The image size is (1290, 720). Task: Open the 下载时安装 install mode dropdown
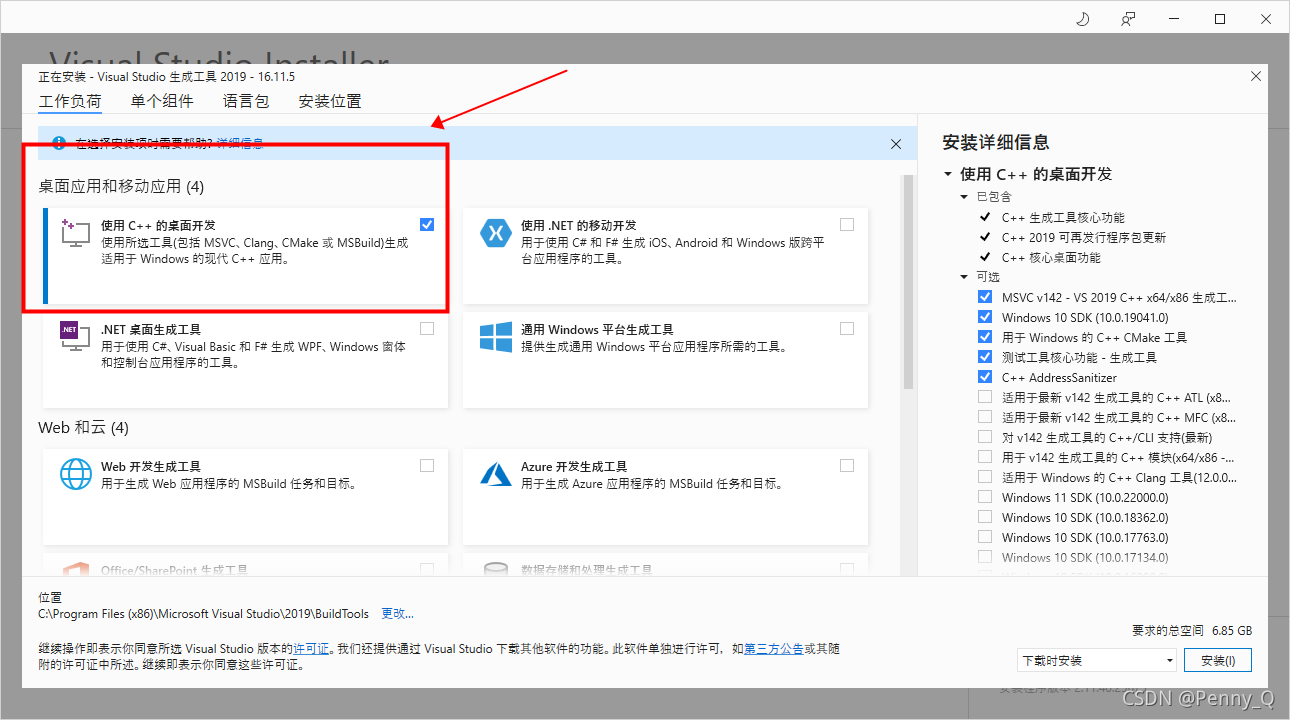coord(1097,660)
